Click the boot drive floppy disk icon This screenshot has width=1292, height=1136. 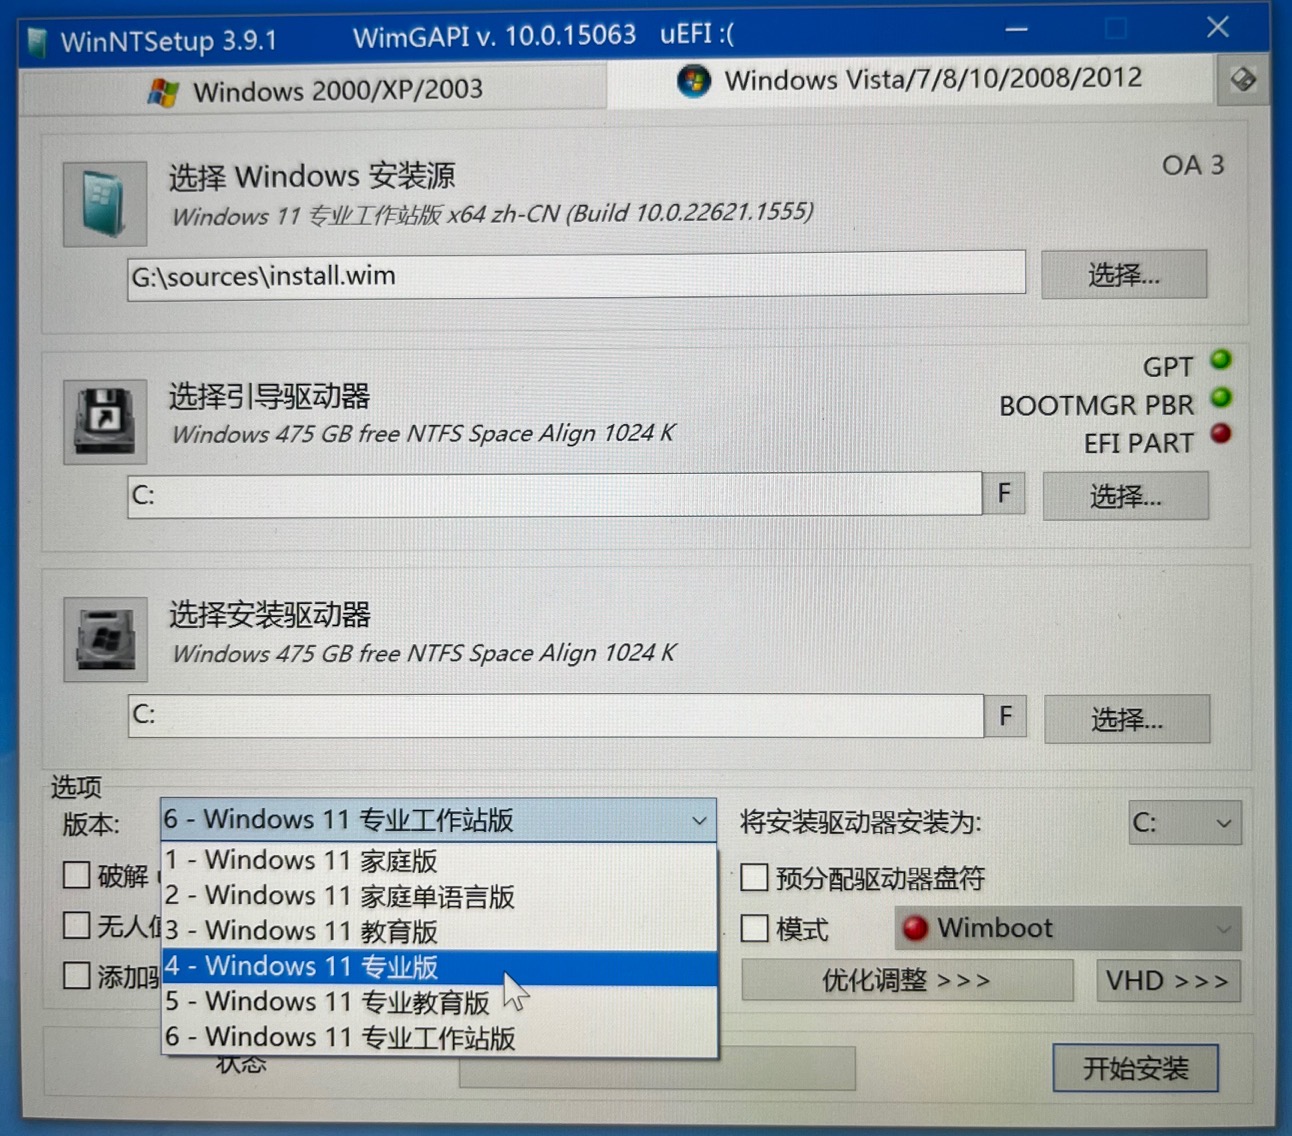(105, 421)
